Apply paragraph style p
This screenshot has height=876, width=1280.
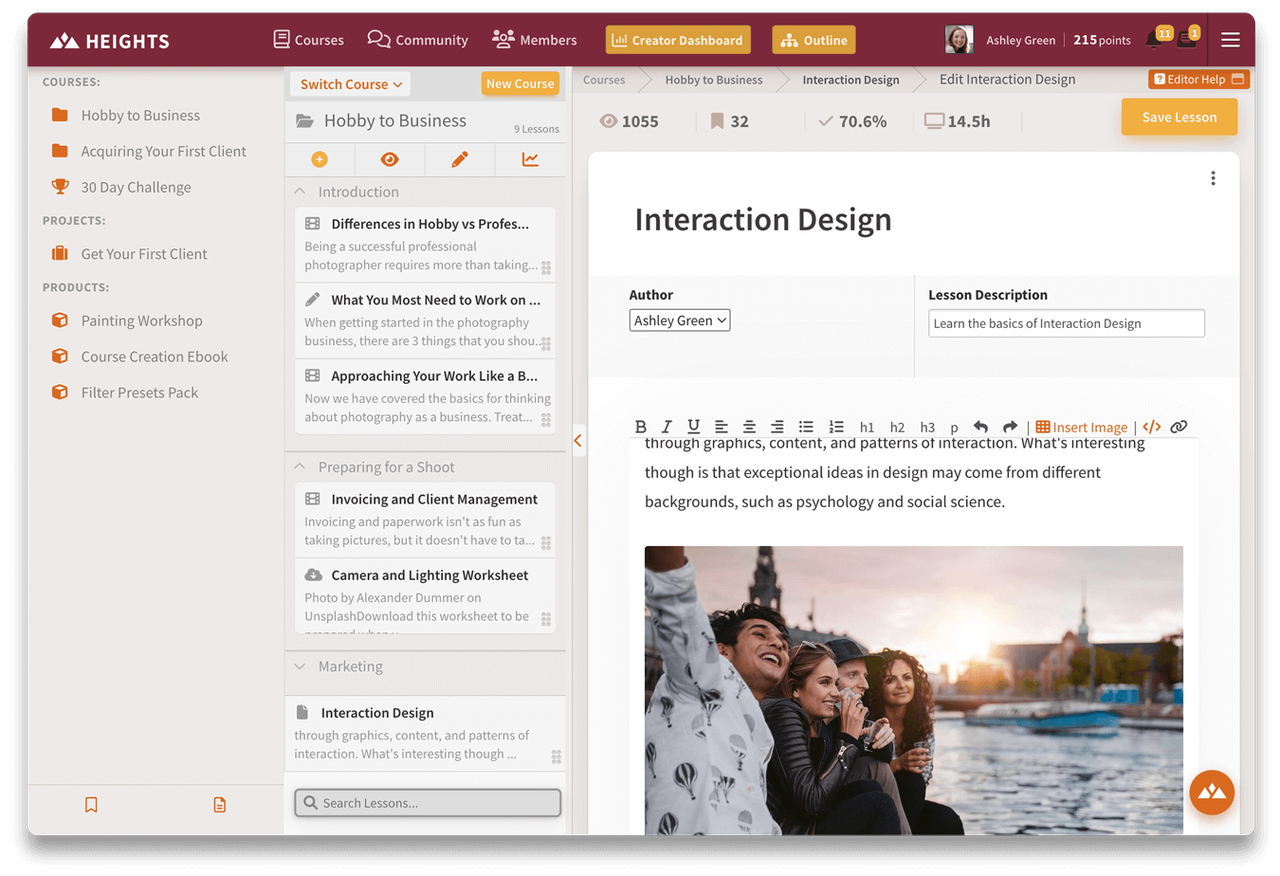954,427
